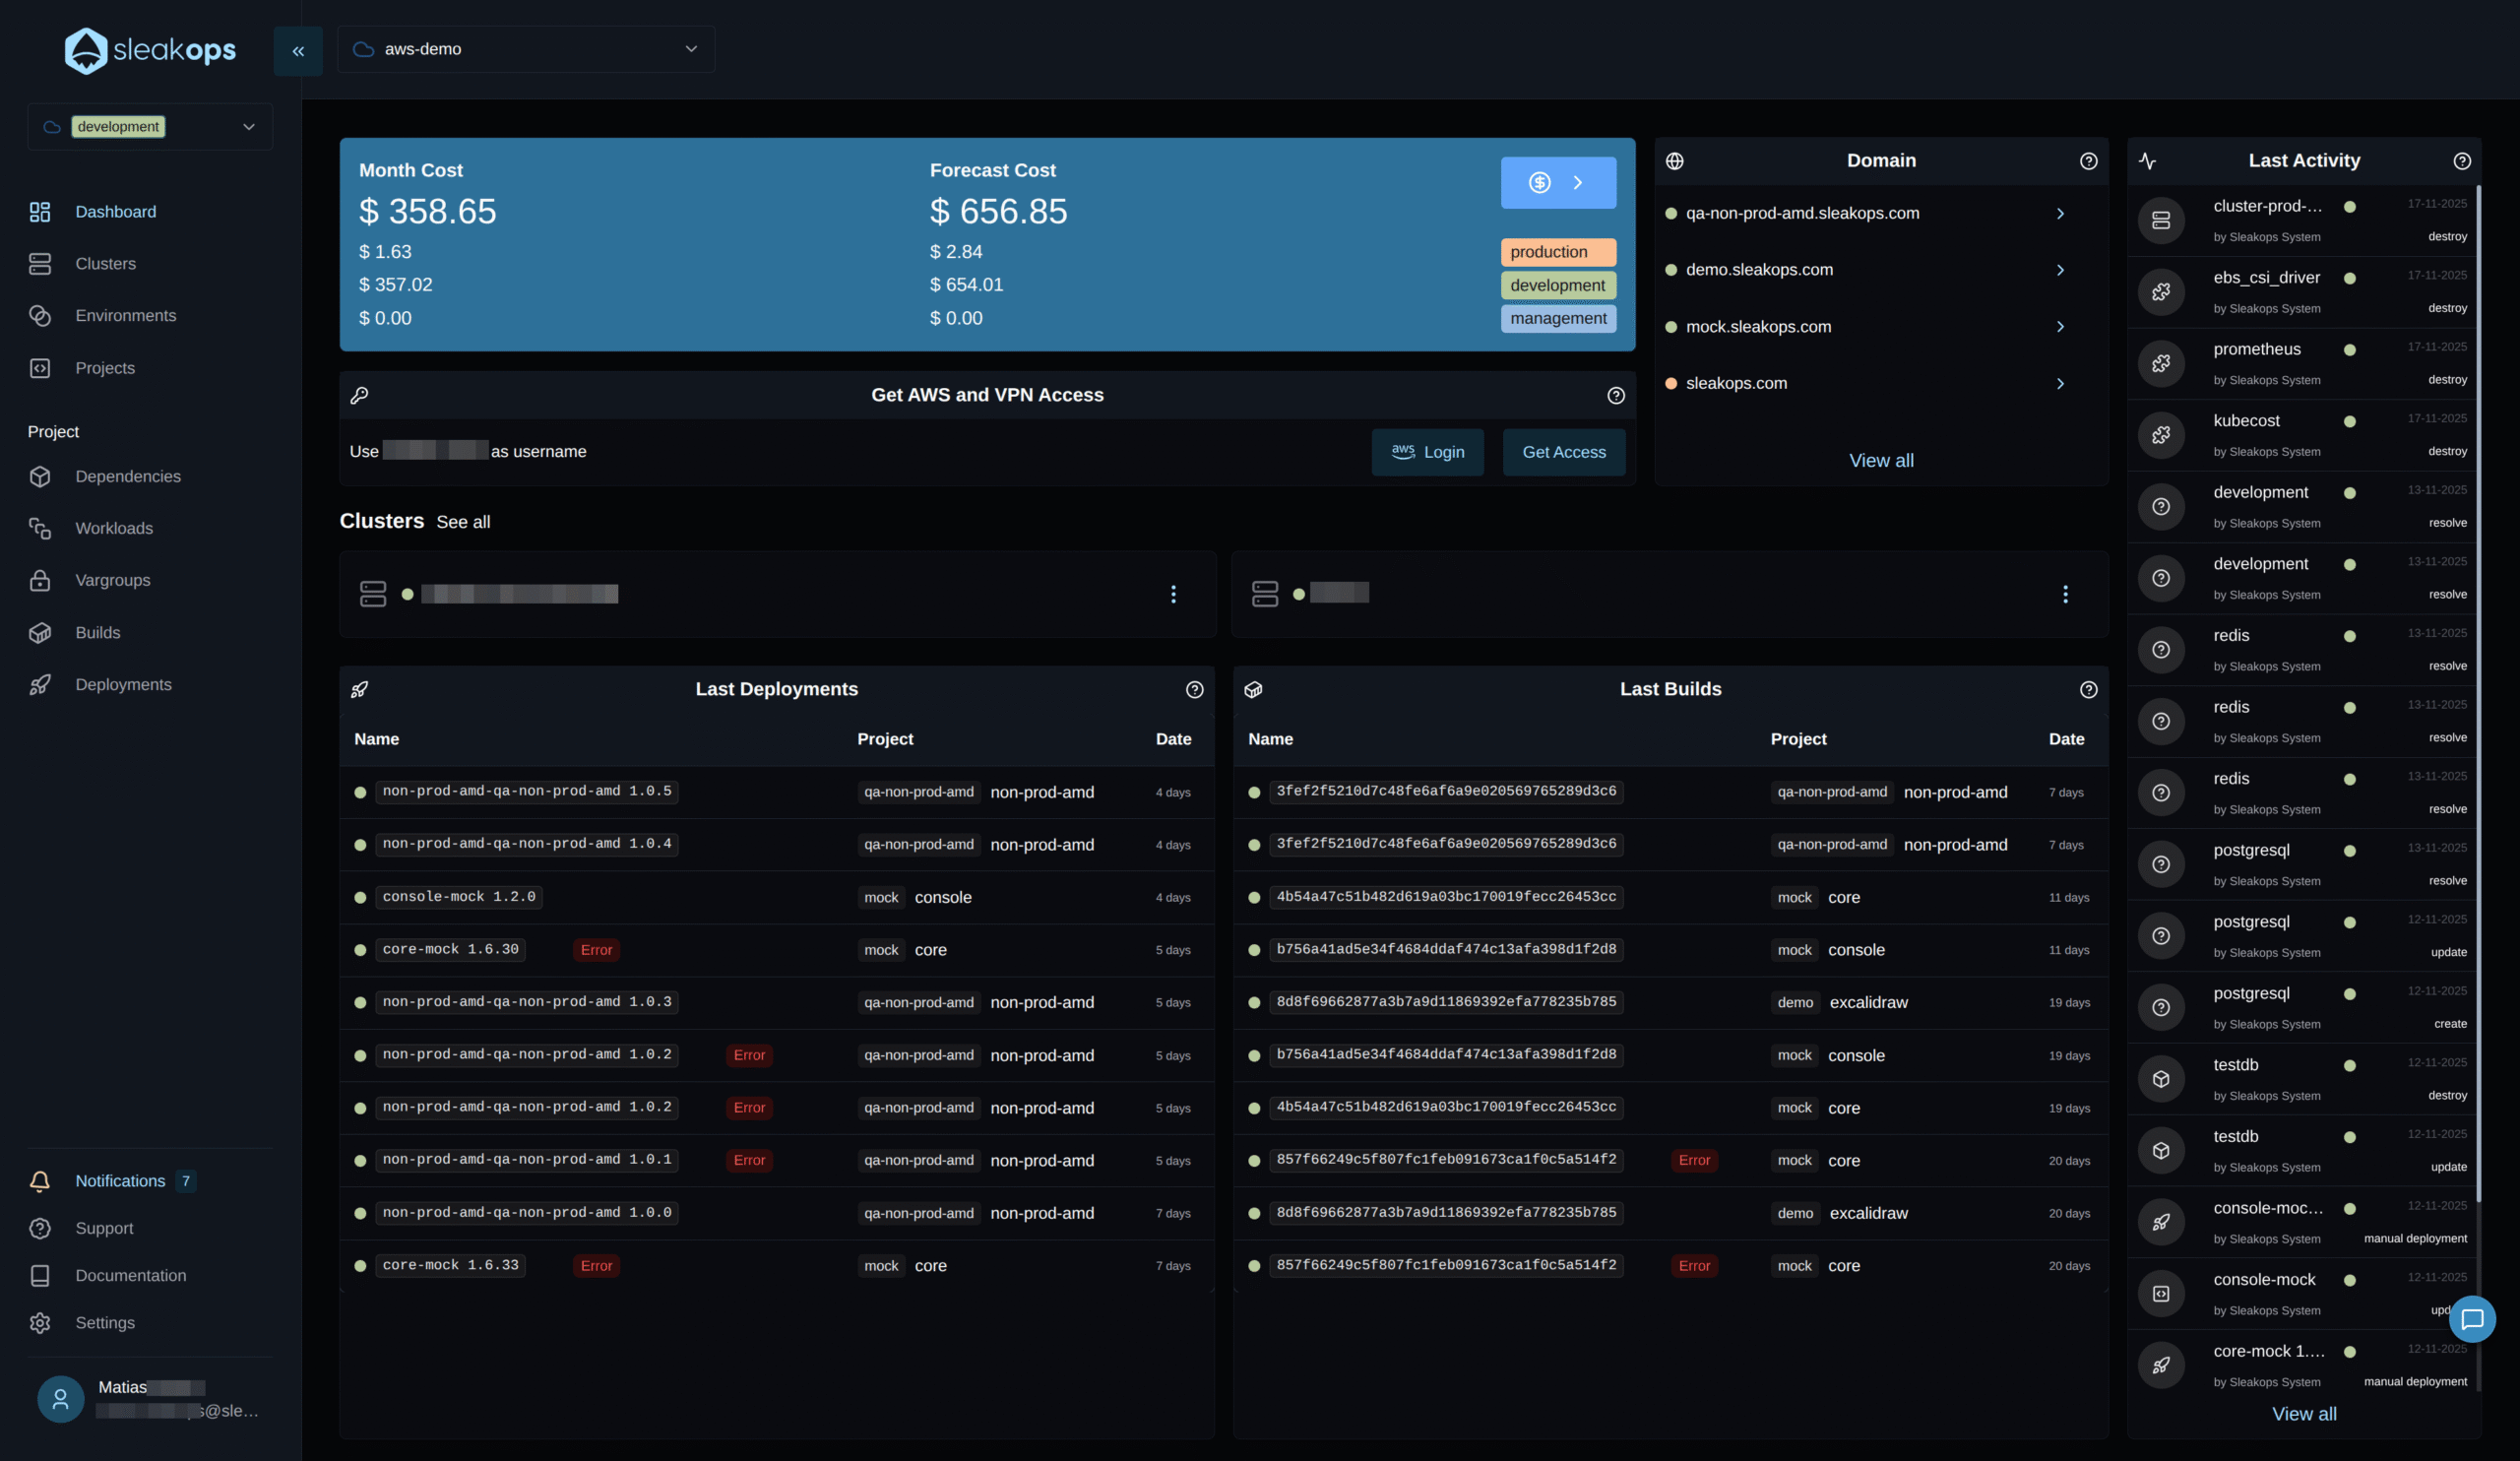Open the cost details dollar button

click(x=1557, y=183)
